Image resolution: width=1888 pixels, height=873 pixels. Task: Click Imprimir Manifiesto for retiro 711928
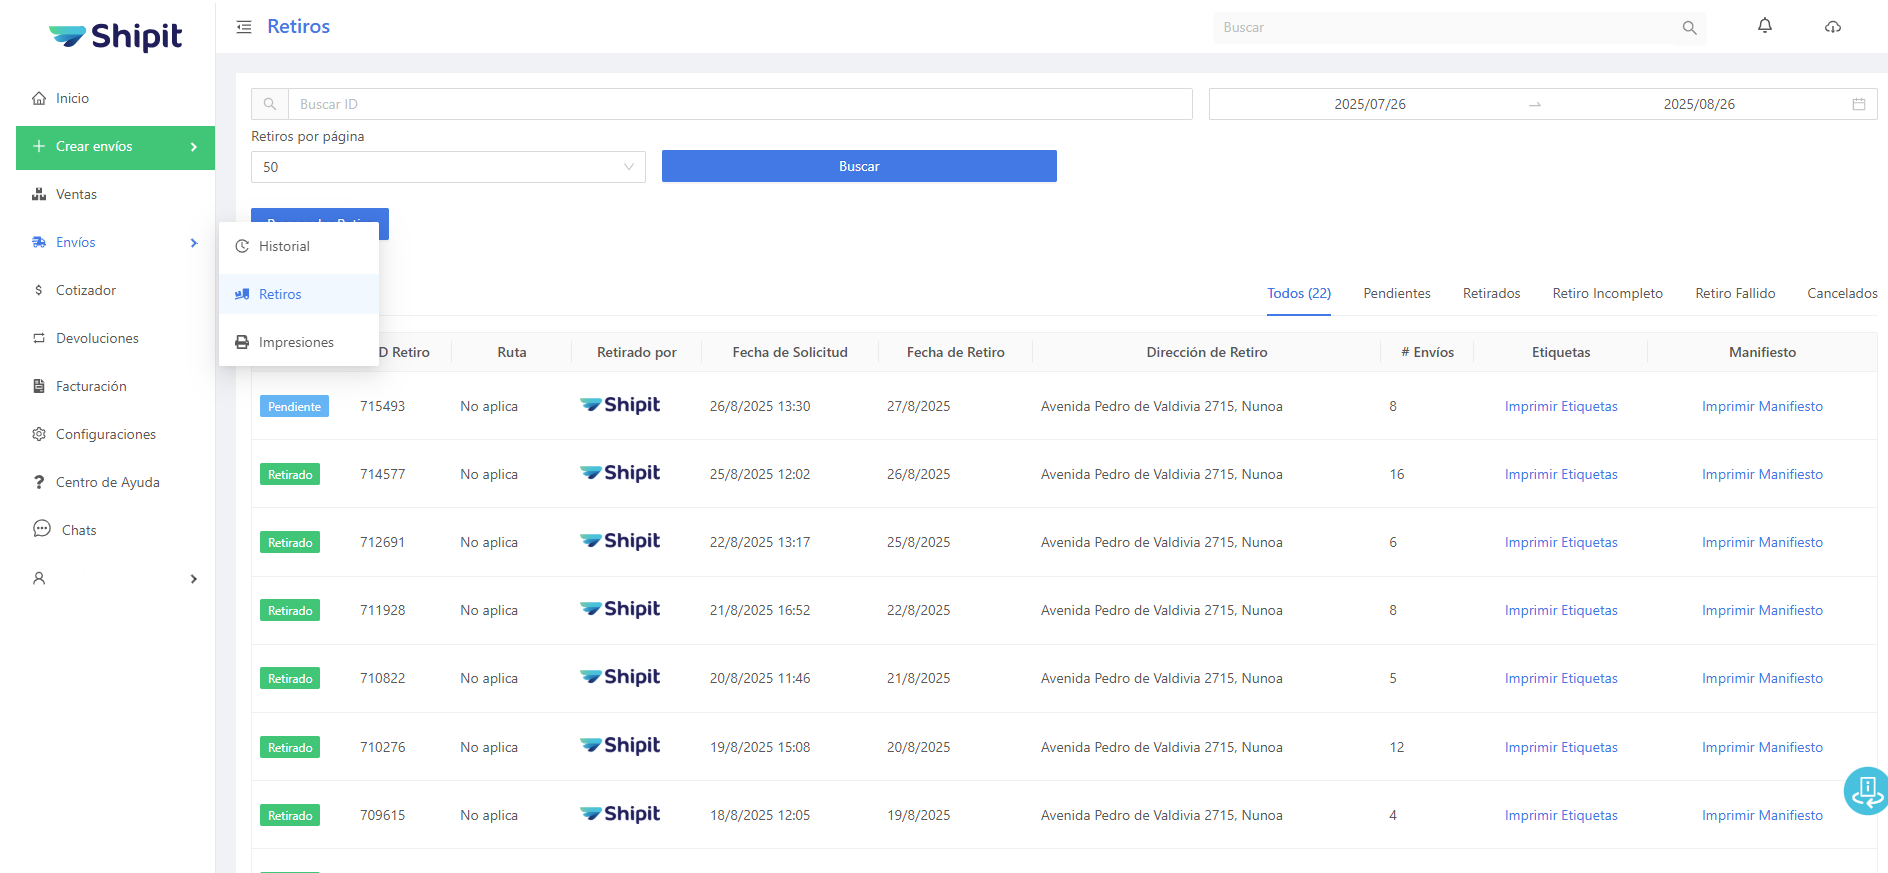1762,610
